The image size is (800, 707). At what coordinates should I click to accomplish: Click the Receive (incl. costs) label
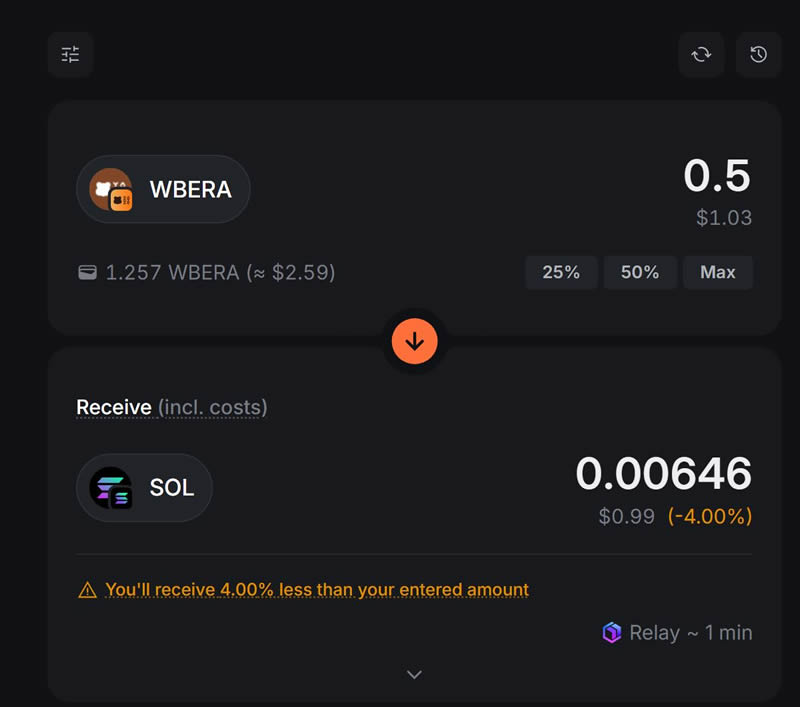point(171,407)
